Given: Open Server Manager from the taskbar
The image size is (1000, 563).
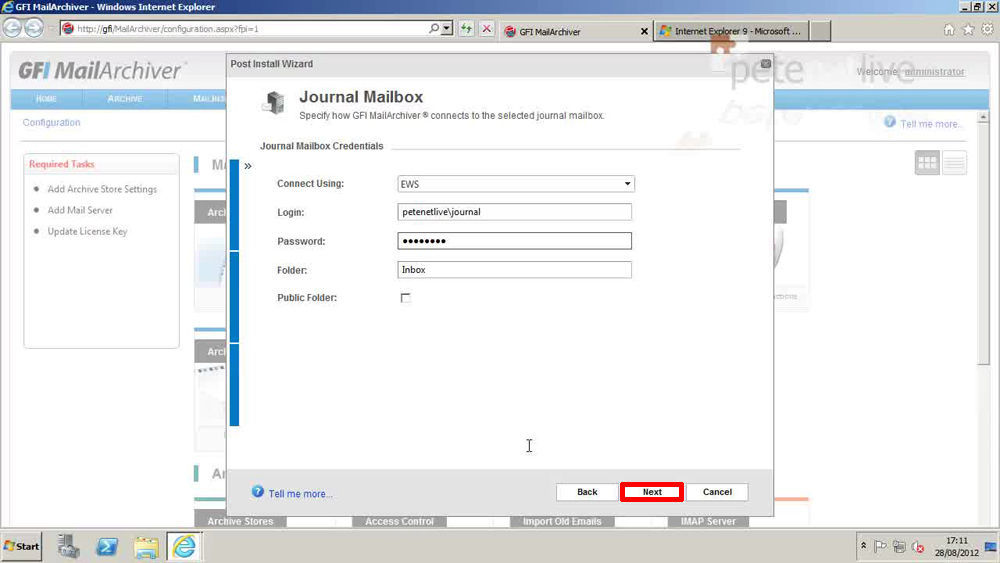Looking at the screenshot, I should point(68,546).
